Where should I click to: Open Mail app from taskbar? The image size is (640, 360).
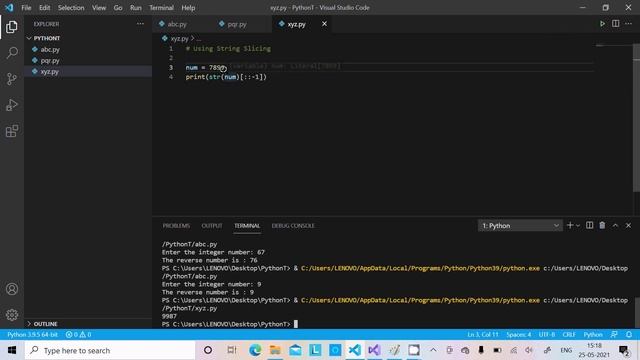click(x=295, y=350)
